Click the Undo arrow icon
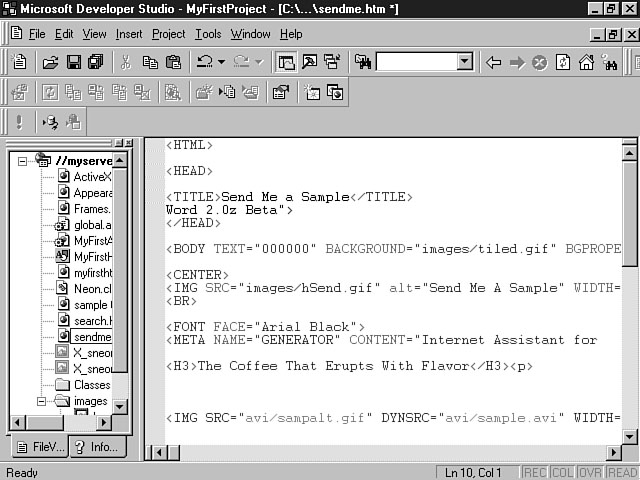640x480 pixels. (x=204, y=62)
